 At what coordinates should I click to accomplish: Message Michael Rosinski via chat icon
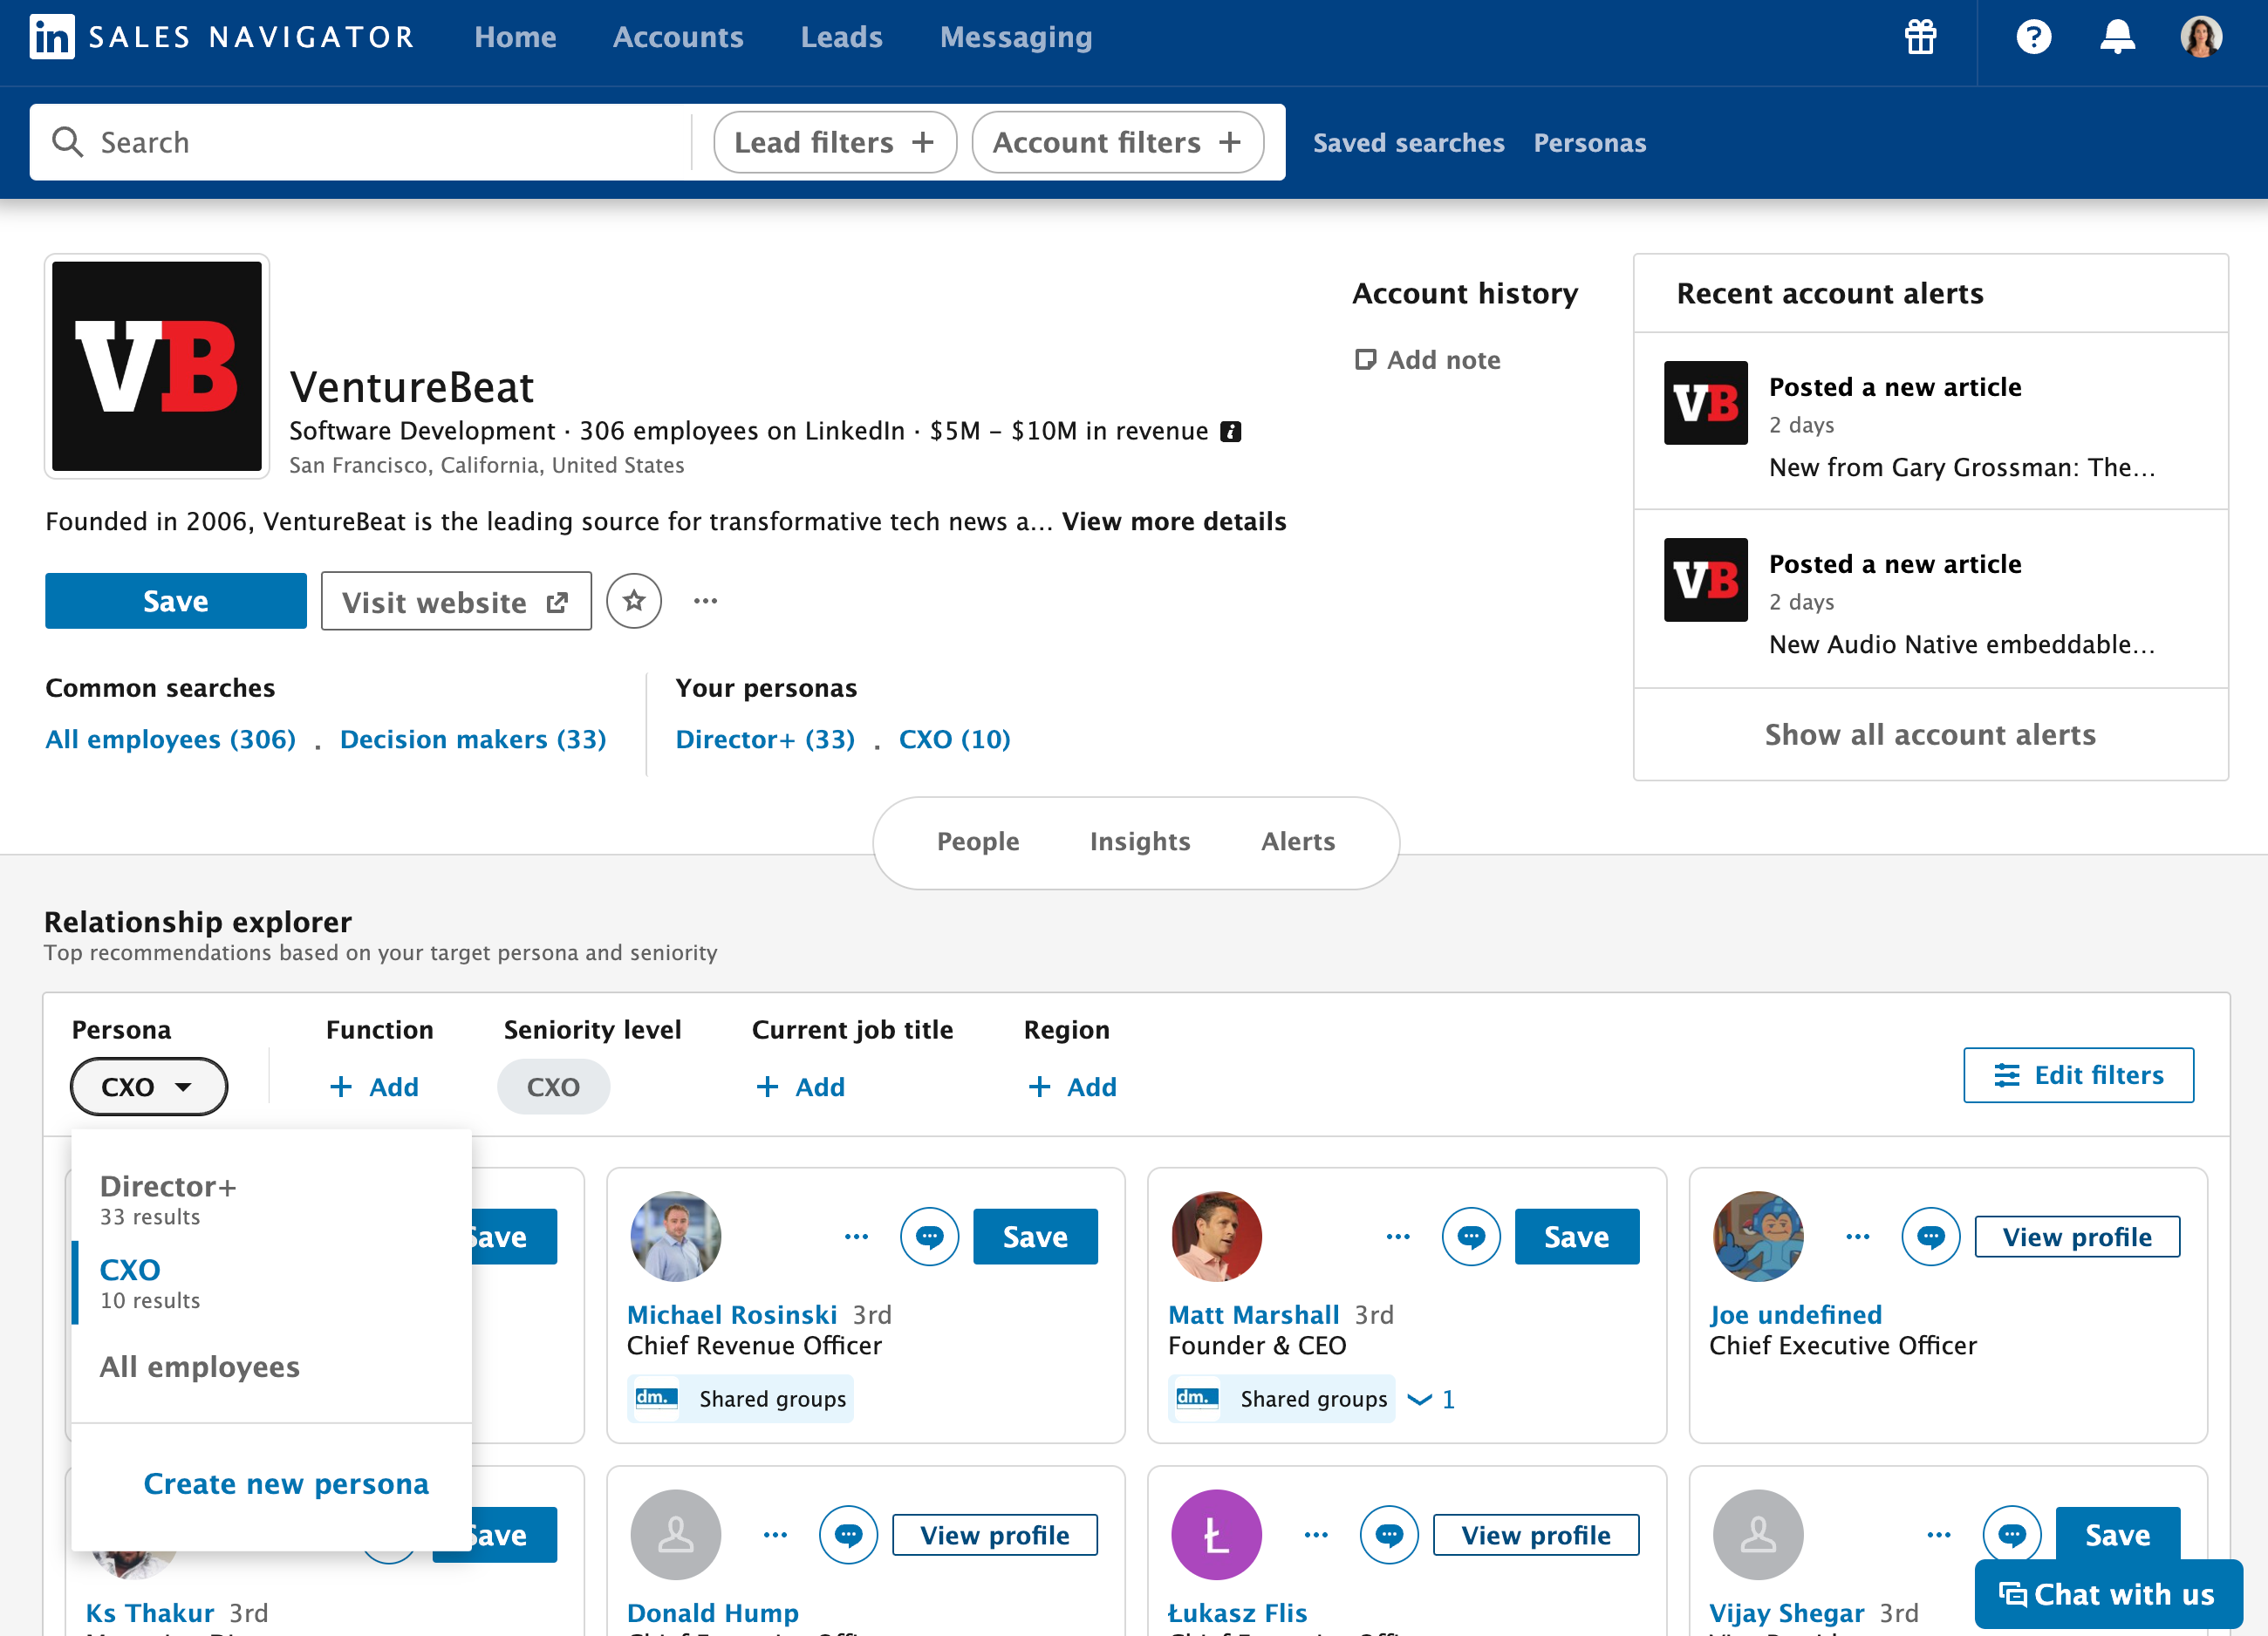coord(929,1237)
